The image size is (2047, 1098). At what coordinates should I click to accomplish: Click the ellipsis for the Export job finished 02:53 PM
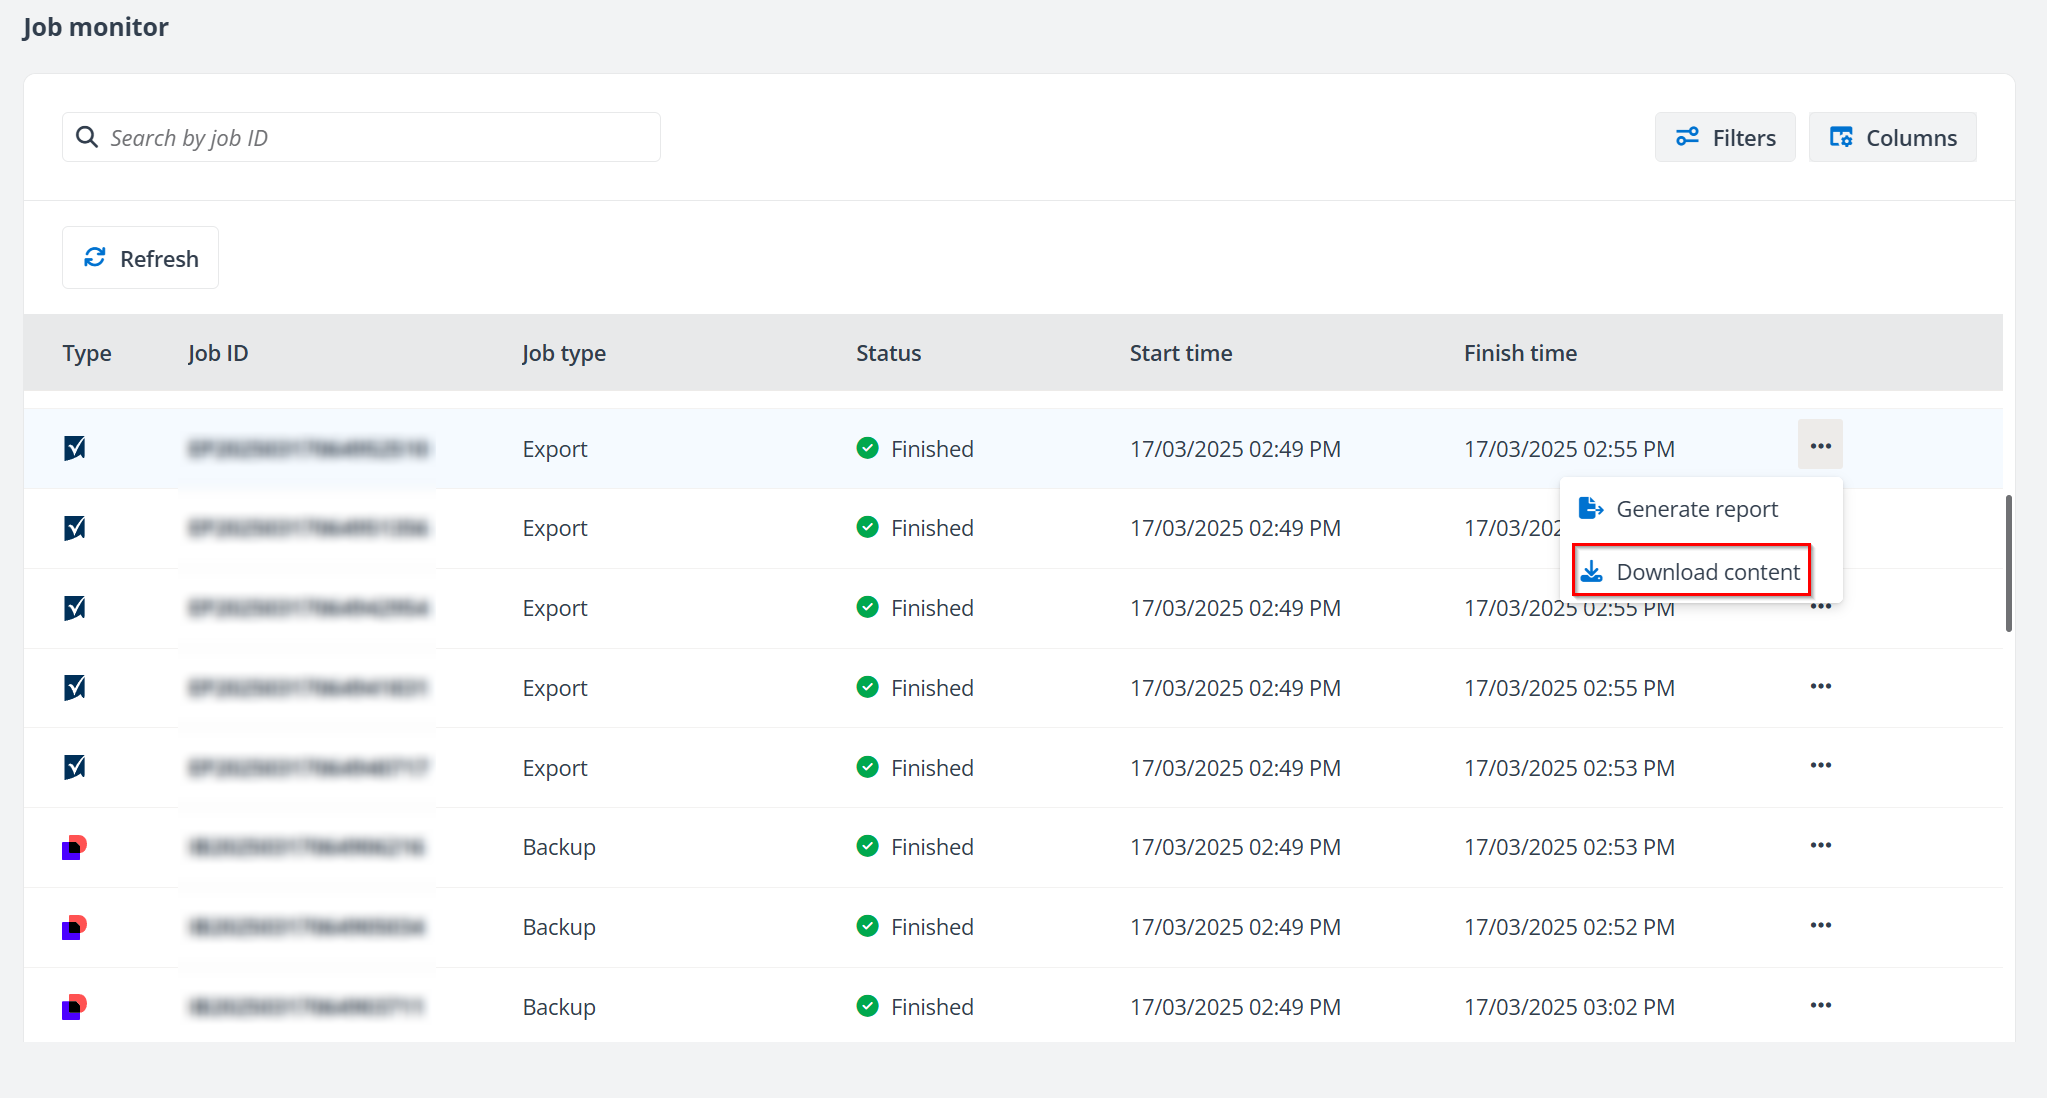pos(1820,766)
